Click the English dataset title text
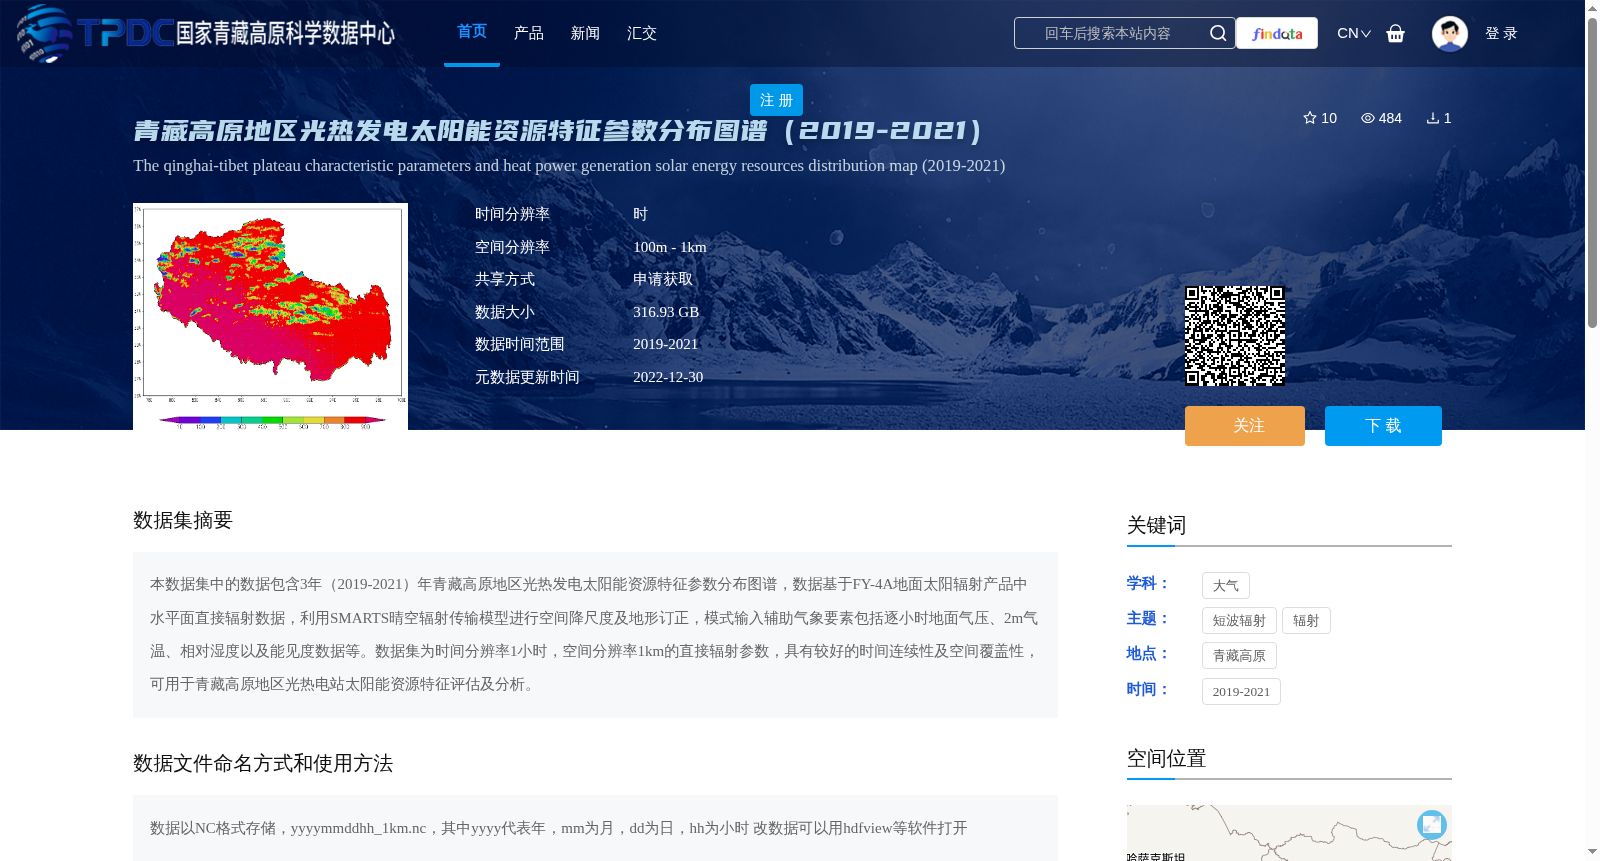 [x=569, y=166]
